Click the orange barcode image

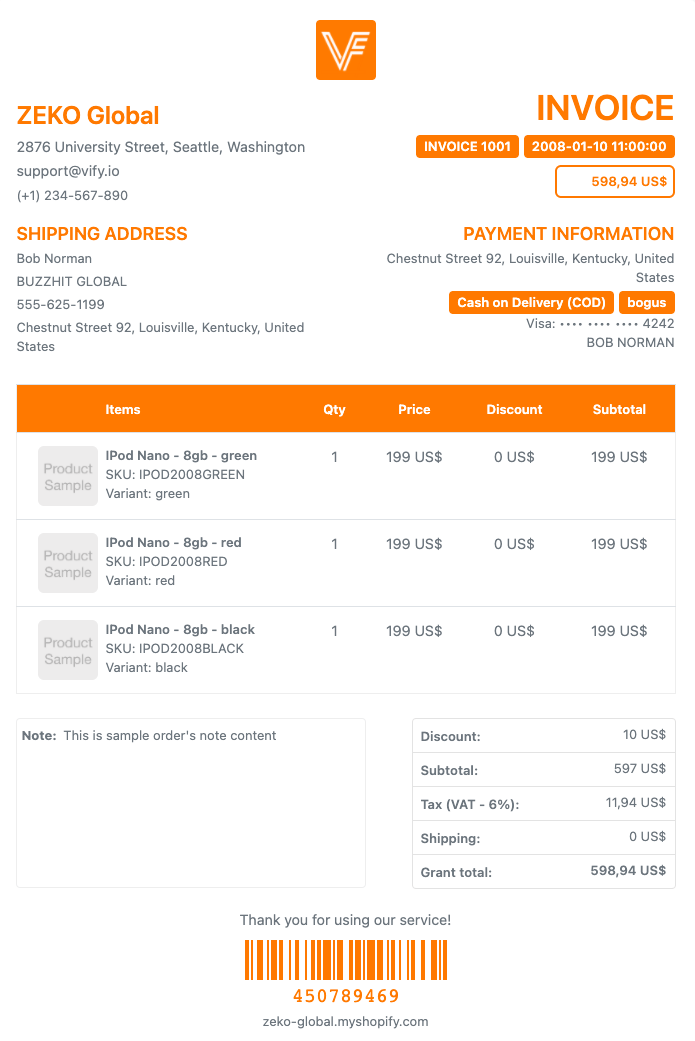click(346, 960)
